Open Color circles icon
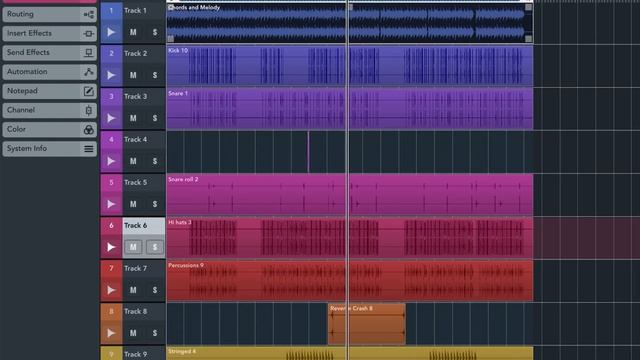Image resolution: width=640 pixels, height=360 pixels. [89, 130]
